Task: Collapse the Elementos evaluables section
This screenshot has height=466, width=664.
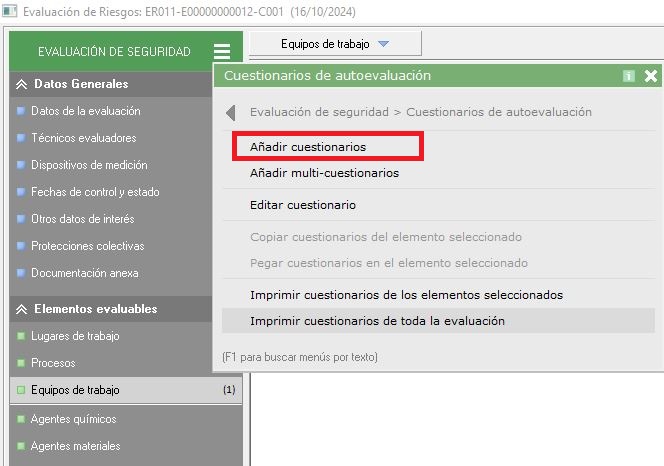Action: pyautogui.click(x=22, y=309)
